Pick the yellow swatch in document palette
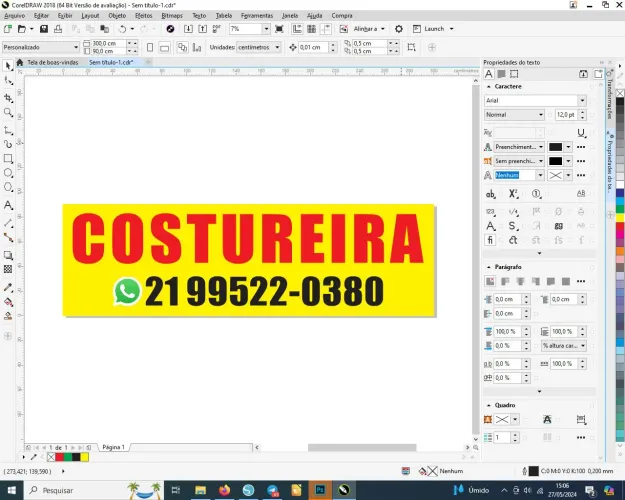625x500 pixels. 85,457
